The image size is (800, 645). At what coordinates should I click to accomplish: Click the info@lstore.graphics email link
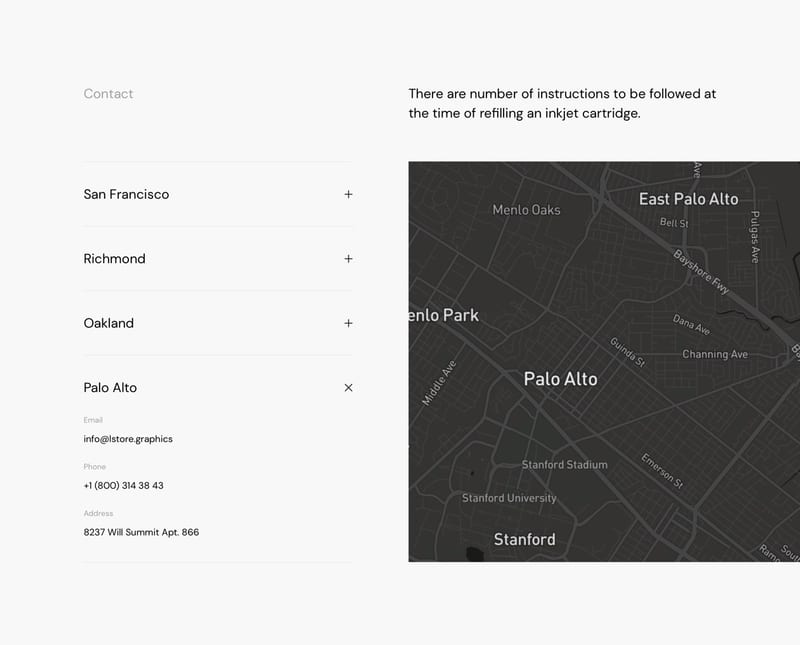(x=128, y=439)
